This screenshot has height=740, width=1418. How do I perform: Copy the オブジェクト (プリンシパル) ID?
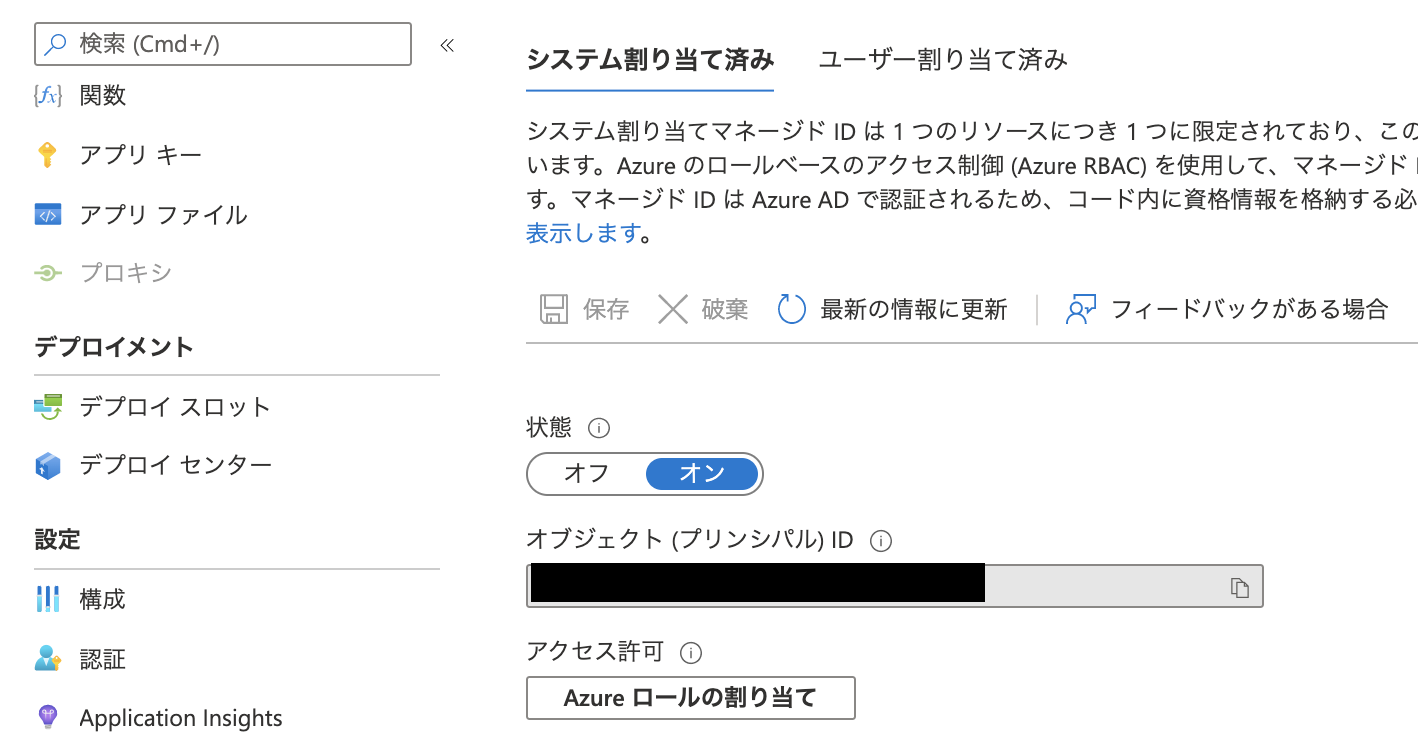pyautogui.click(x=1241, y=586)
